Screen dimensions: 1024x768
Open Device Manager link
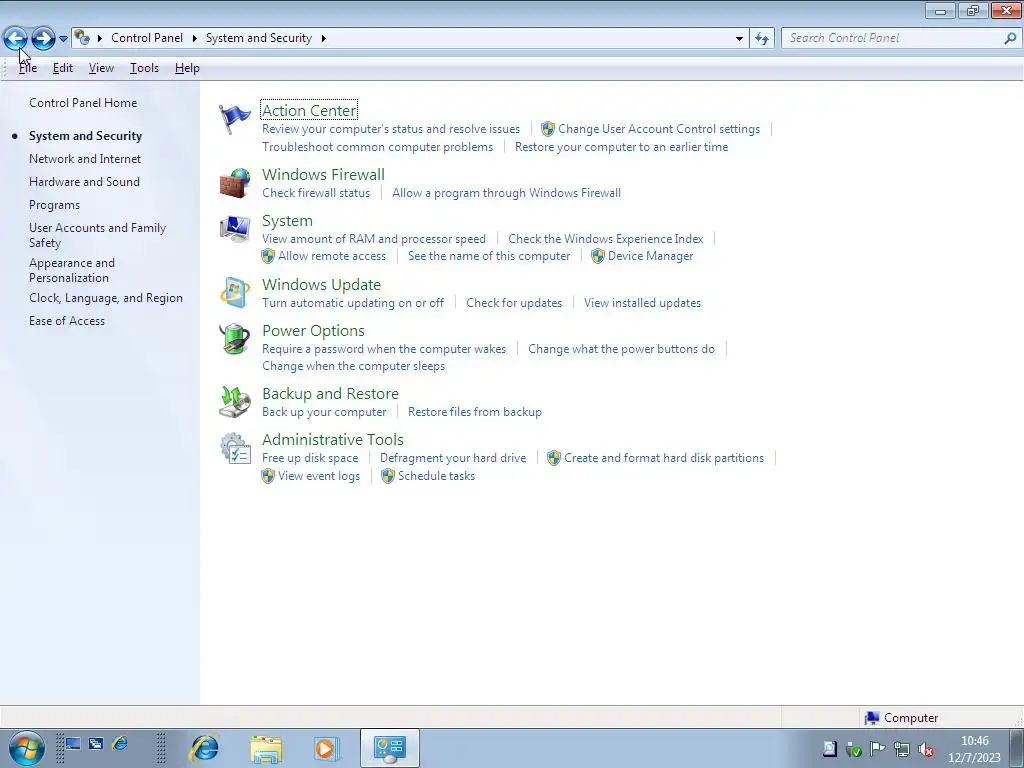650,256
